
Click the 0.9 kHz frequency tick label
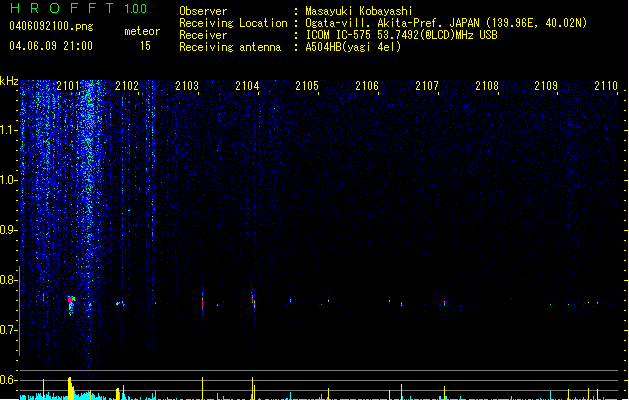(x=8, y=230)
